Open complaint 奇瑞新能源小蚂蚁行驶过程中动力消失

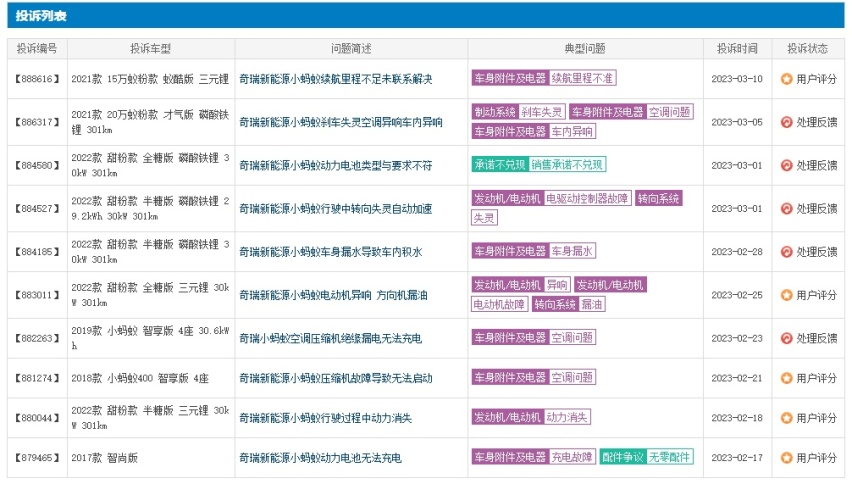[325, 418]
